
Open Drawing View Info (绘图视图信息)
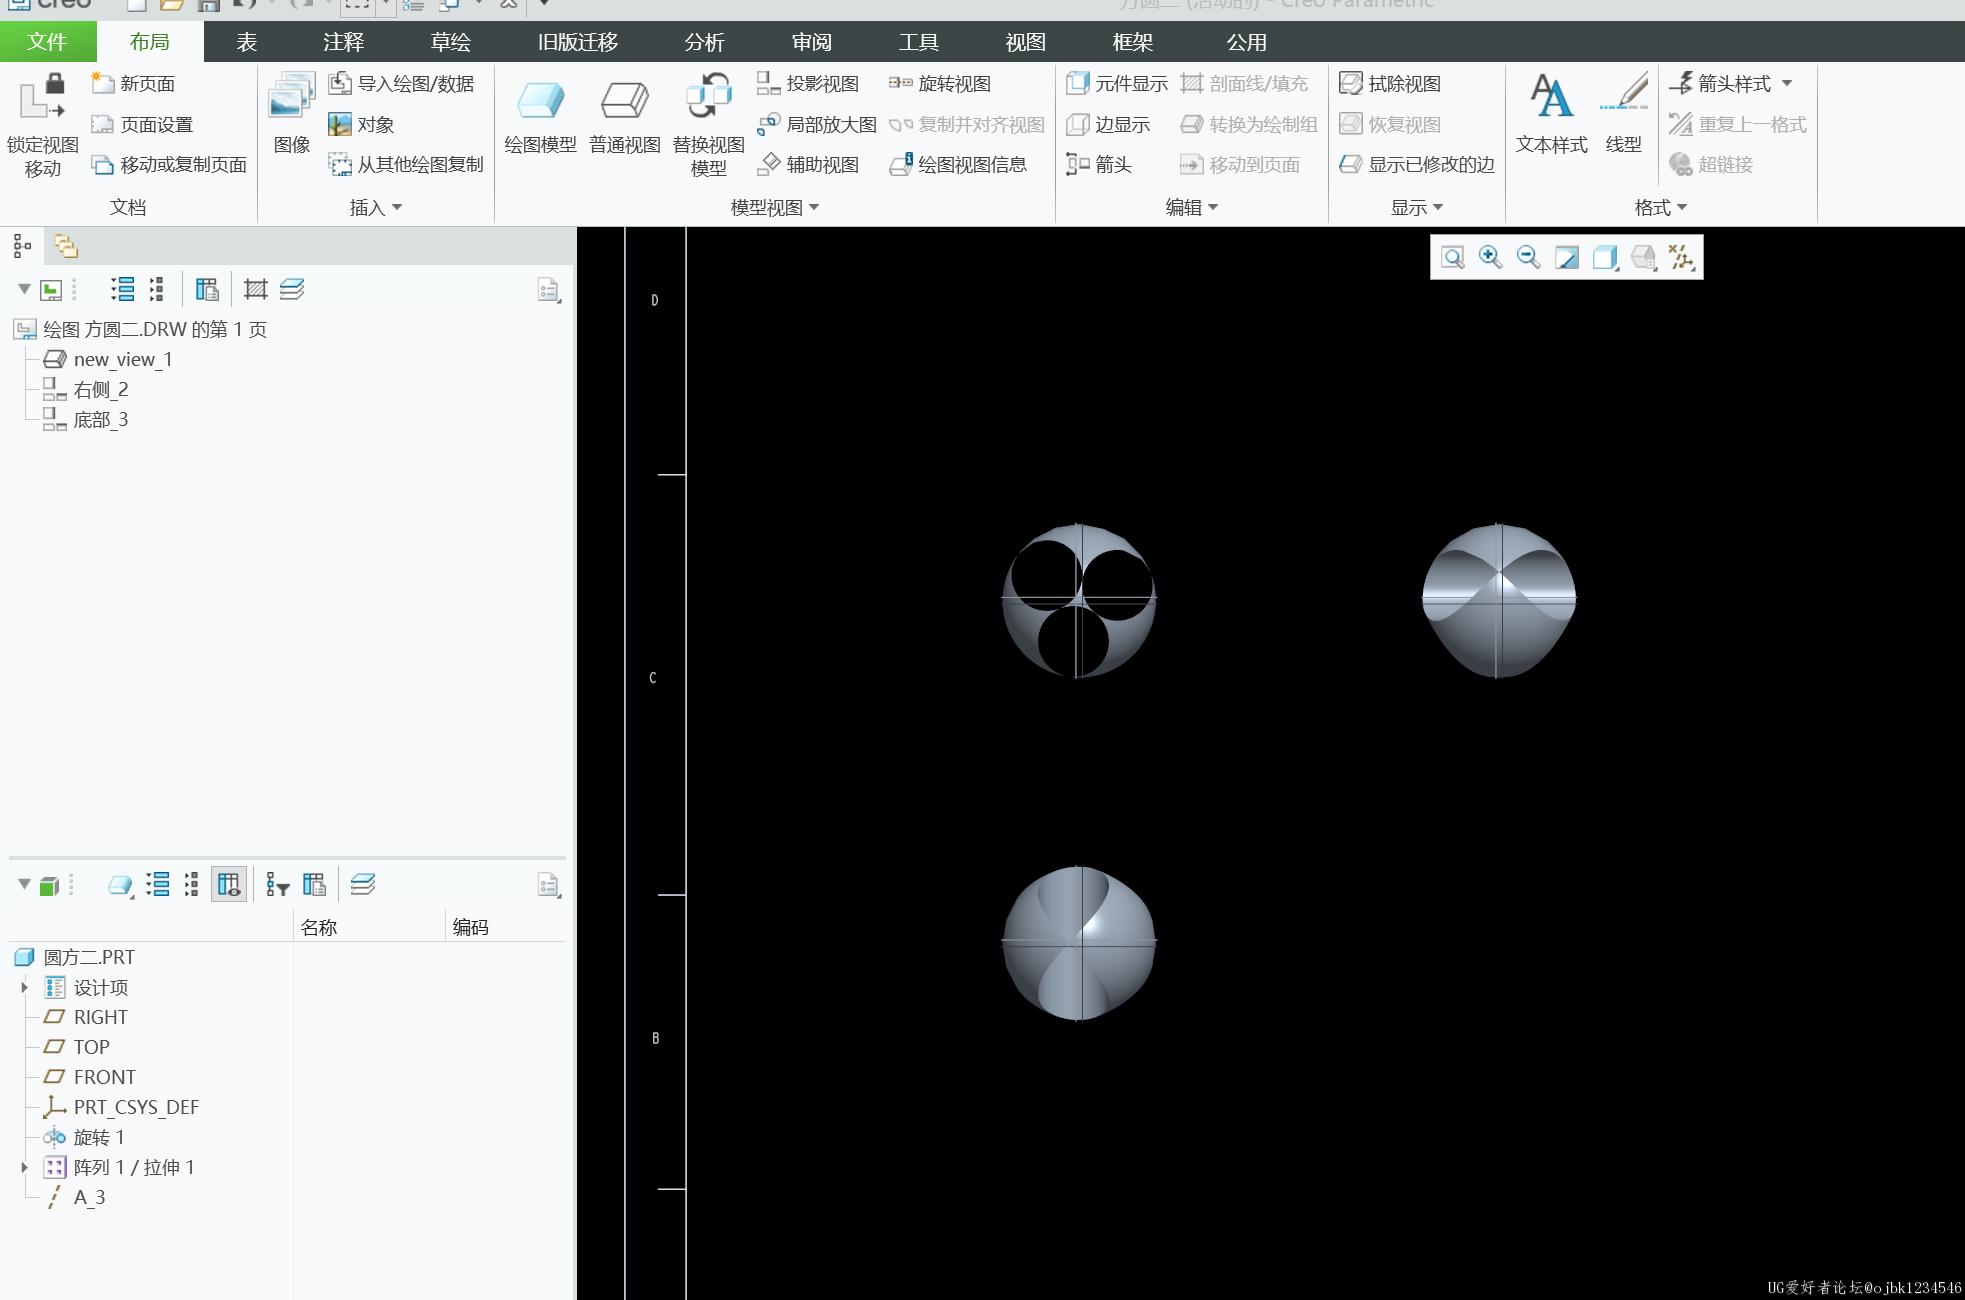coord(958,165)
